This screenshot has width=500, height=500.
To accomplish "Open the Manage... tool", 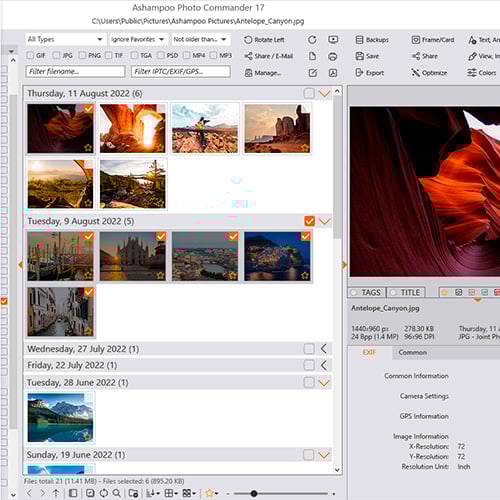I will [263, 73].
